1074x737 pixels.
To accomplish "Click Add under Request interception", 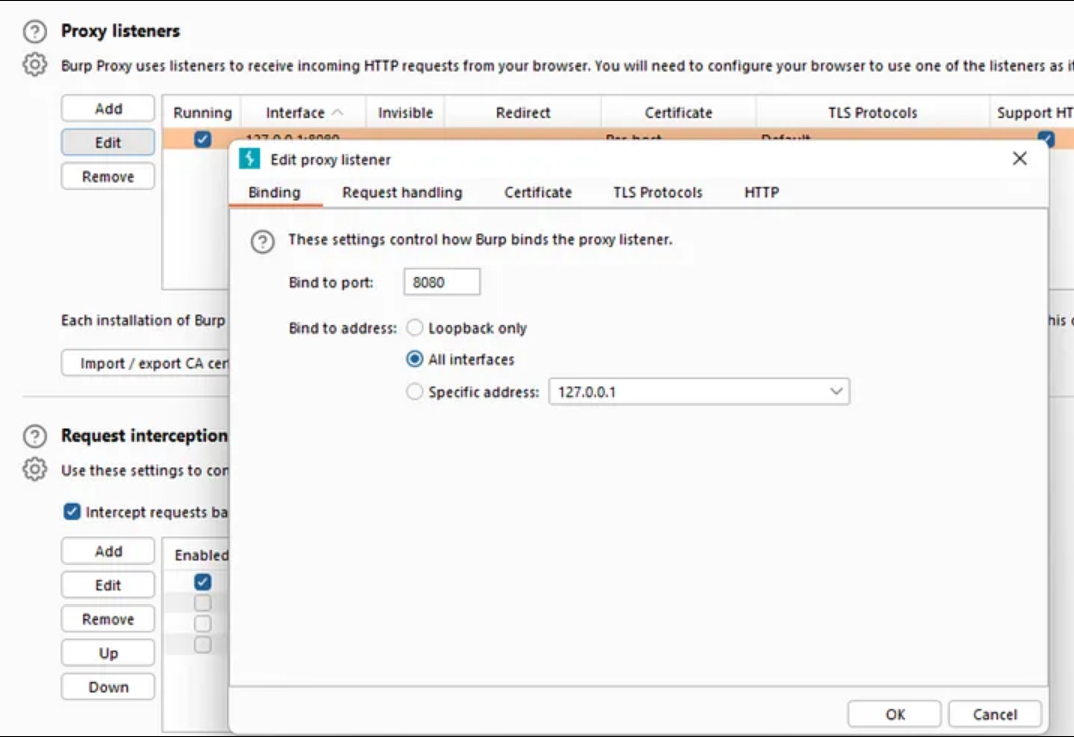I will tap(108, 551).
